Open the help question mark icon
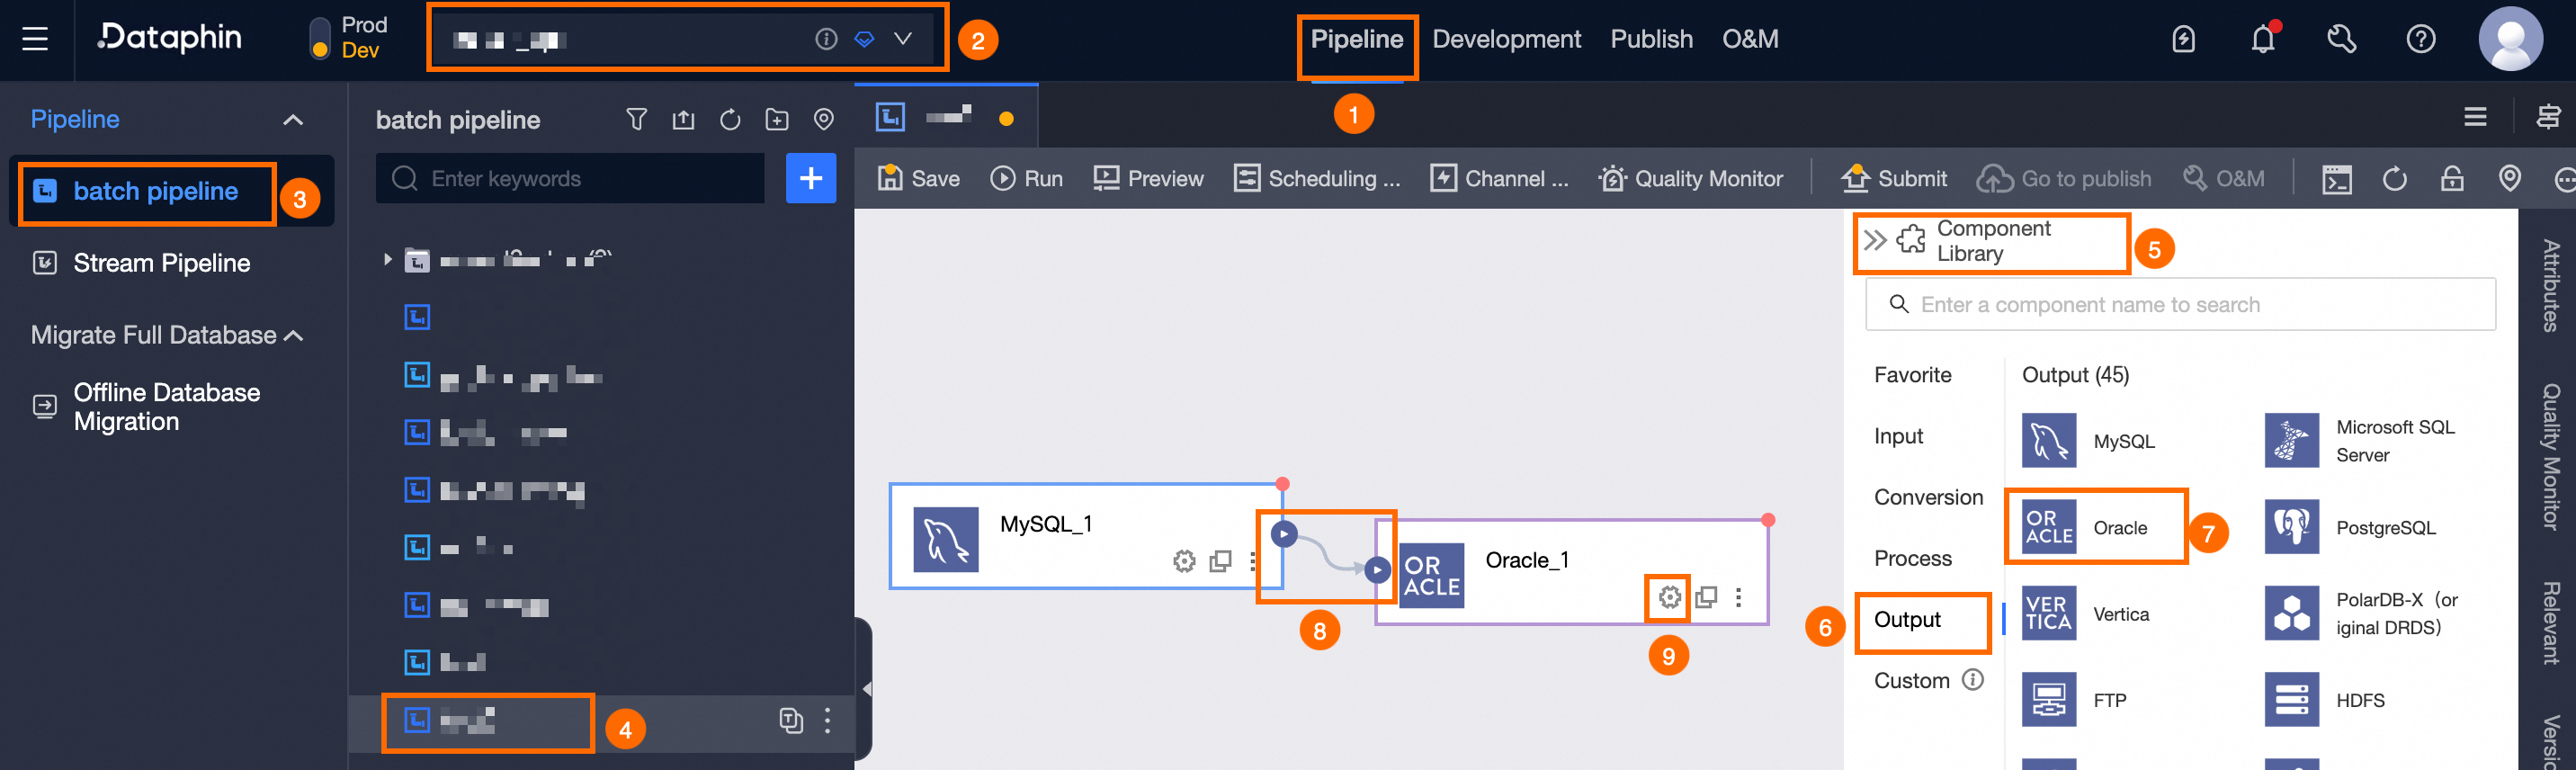The image size is (2576, 770). [x=2421, y=39]
